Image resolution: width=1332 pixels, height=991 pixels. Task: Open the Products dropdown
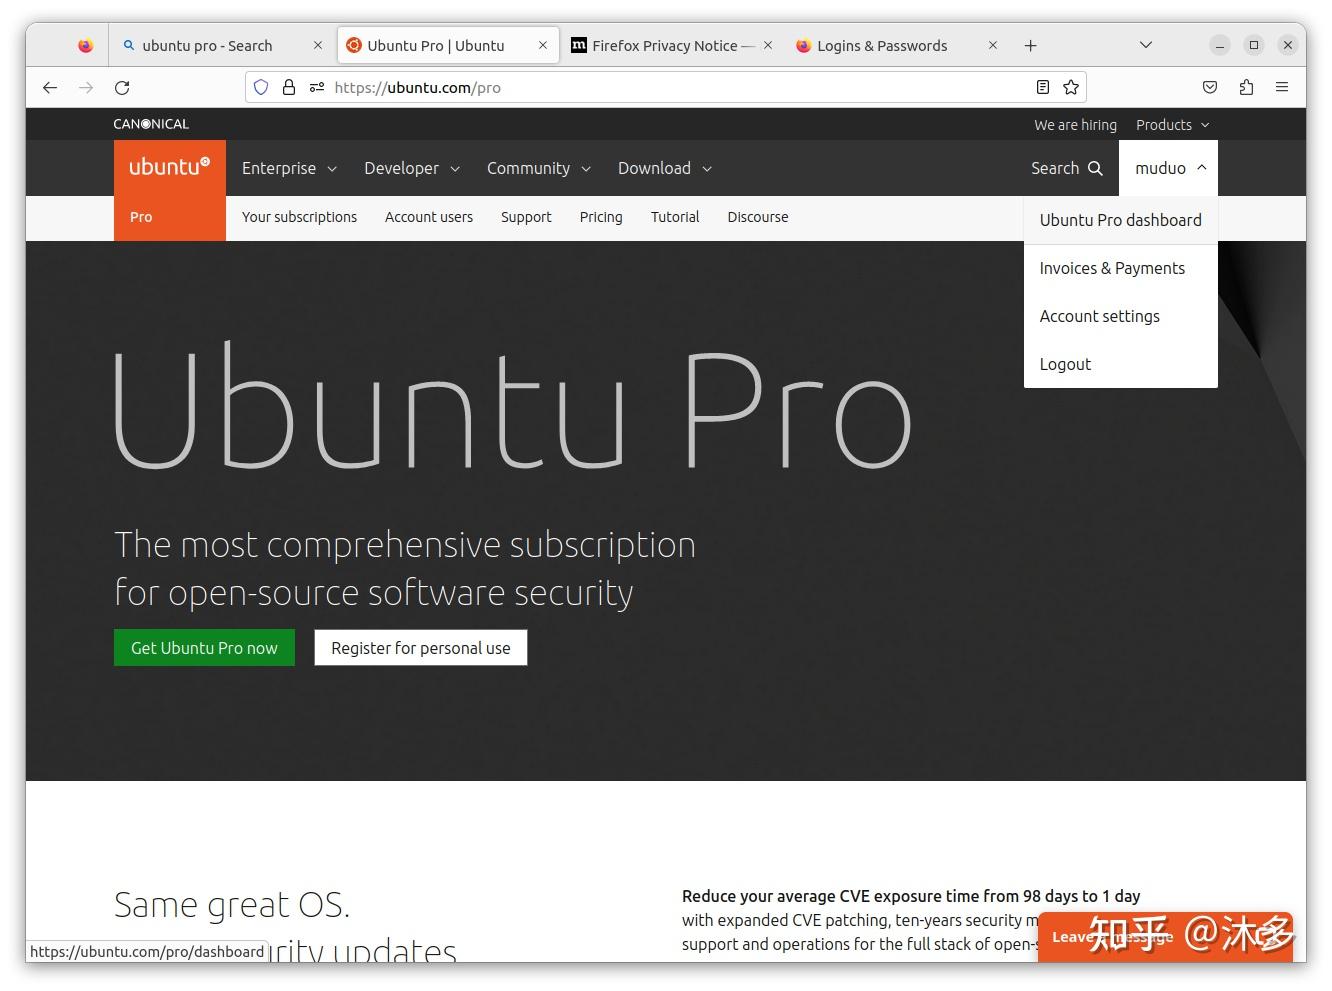click(x=1172, y=124)
